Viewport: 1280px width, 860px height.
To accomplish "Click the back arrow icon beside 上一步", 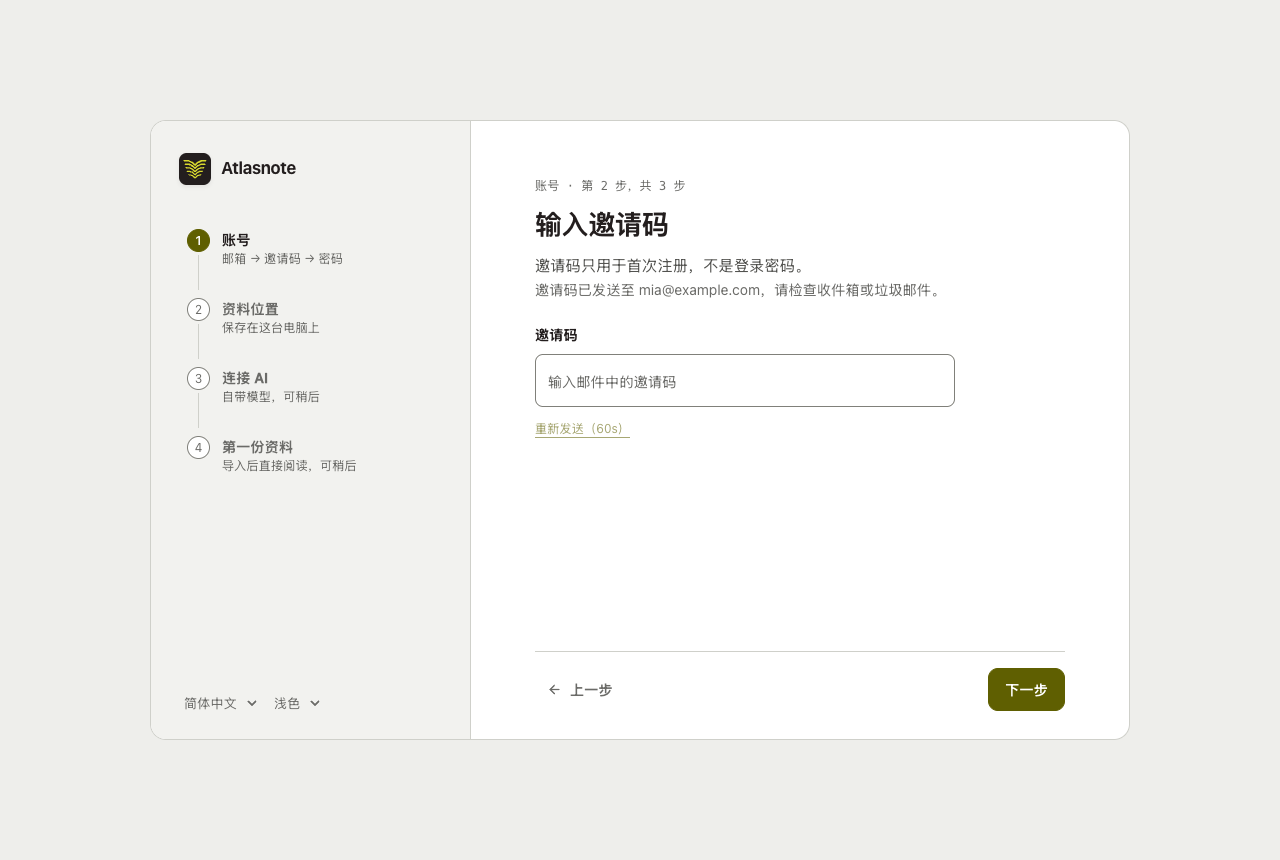I will pos(554,690).
